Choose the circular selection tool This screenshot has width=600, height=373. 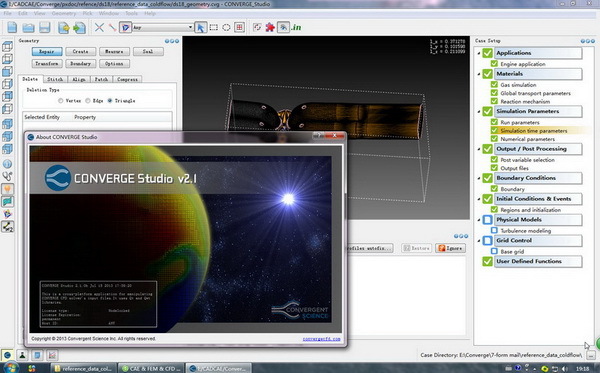pyautogui.click(x=226, y=27)
